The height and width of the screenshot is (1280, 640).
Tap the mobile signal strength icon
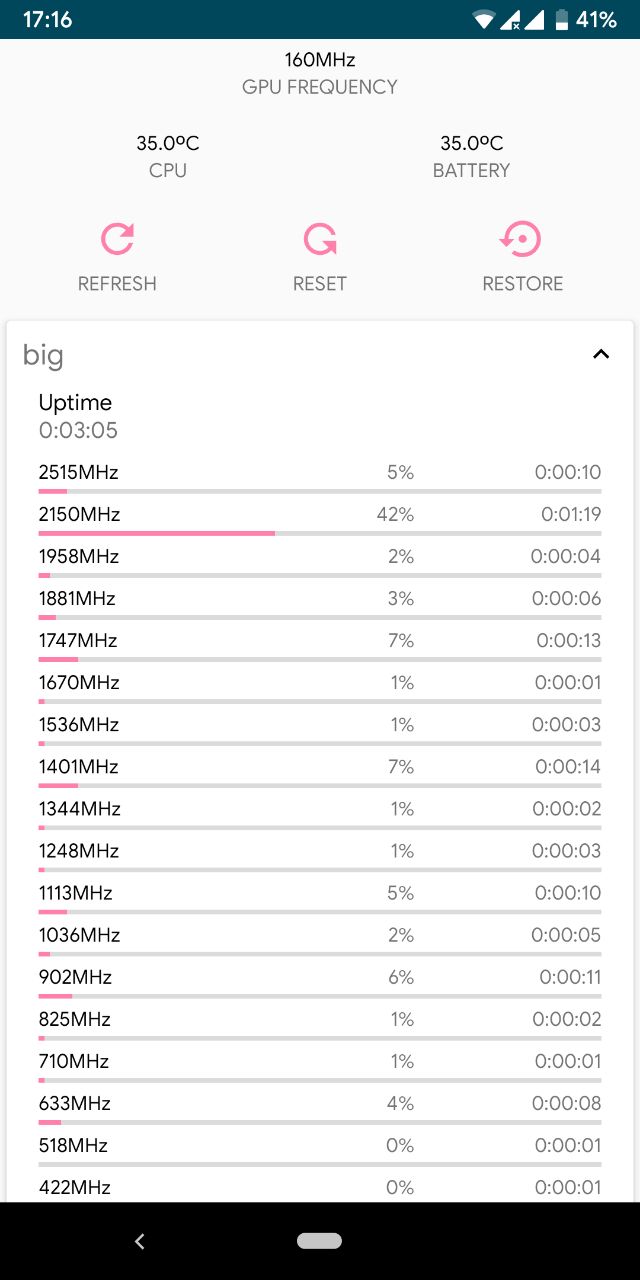click(534, 19)
